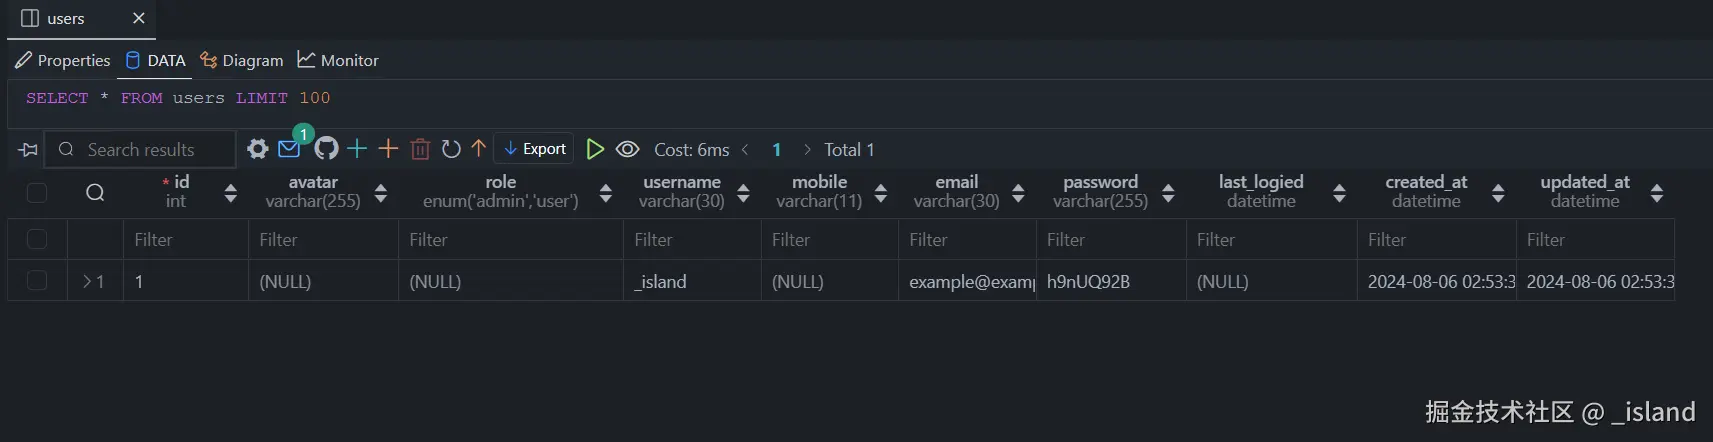The width and height of the screenshot is (1713, 442).
Task: Switch to the Properties tab
Action: tap(63, 60)
